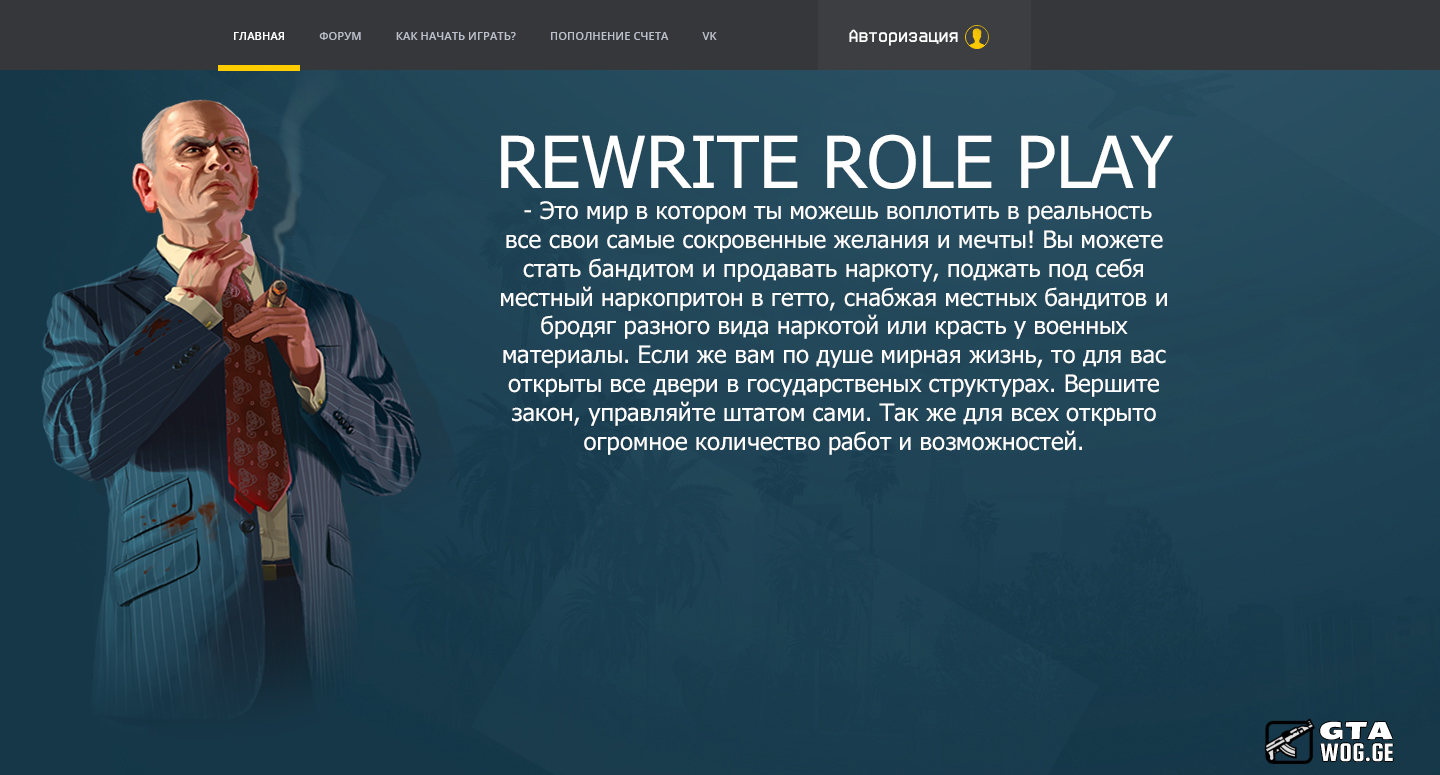Click the GTA text in the logo
Viewport: 1440px width, 775px height.
[x=1355, y=731]
